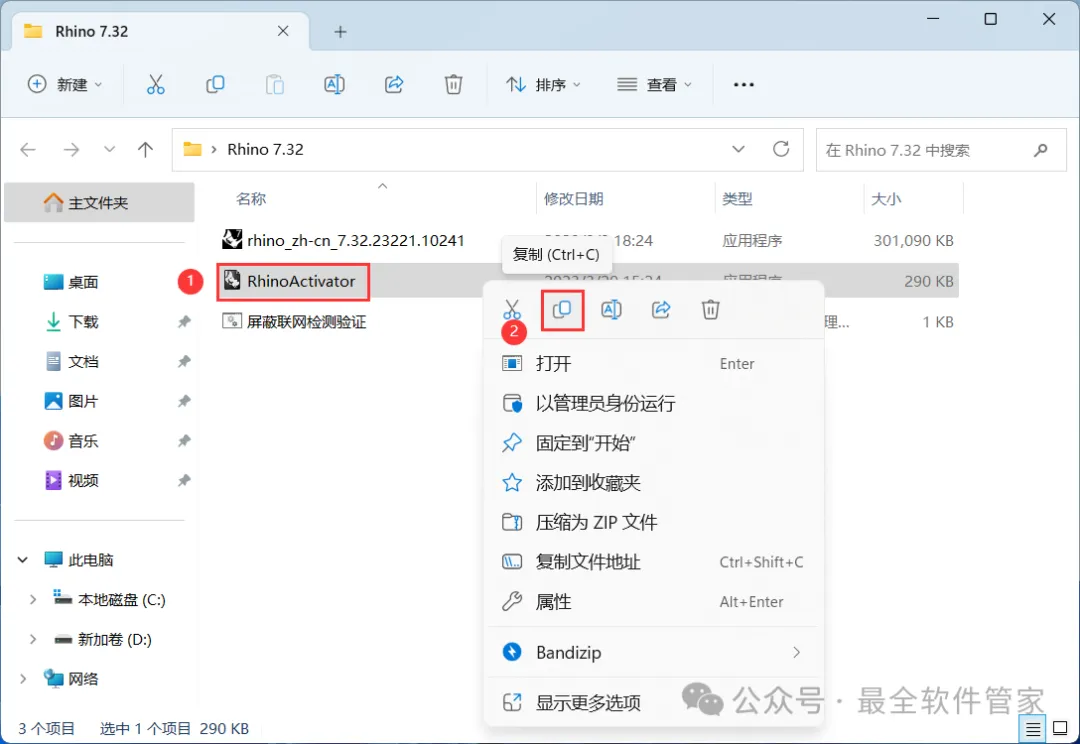Image resolution: width=1080 pixels, height=744 pixels.
Task: Open the three-dot more options menu
Action: tap(744, 85)
